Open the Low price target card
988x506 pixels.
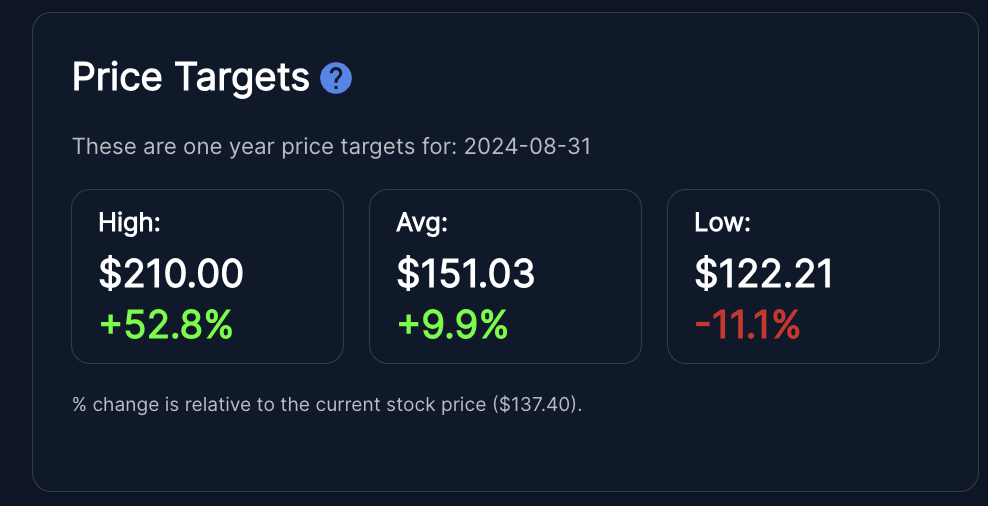803,277
